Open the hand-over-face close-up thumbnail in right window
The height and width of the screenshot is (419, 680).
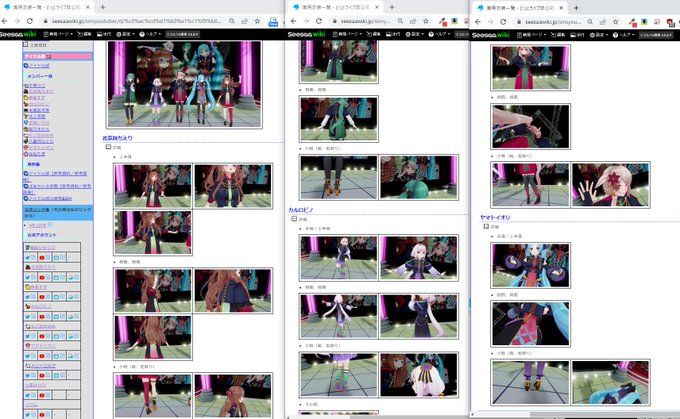pos(611,185)
